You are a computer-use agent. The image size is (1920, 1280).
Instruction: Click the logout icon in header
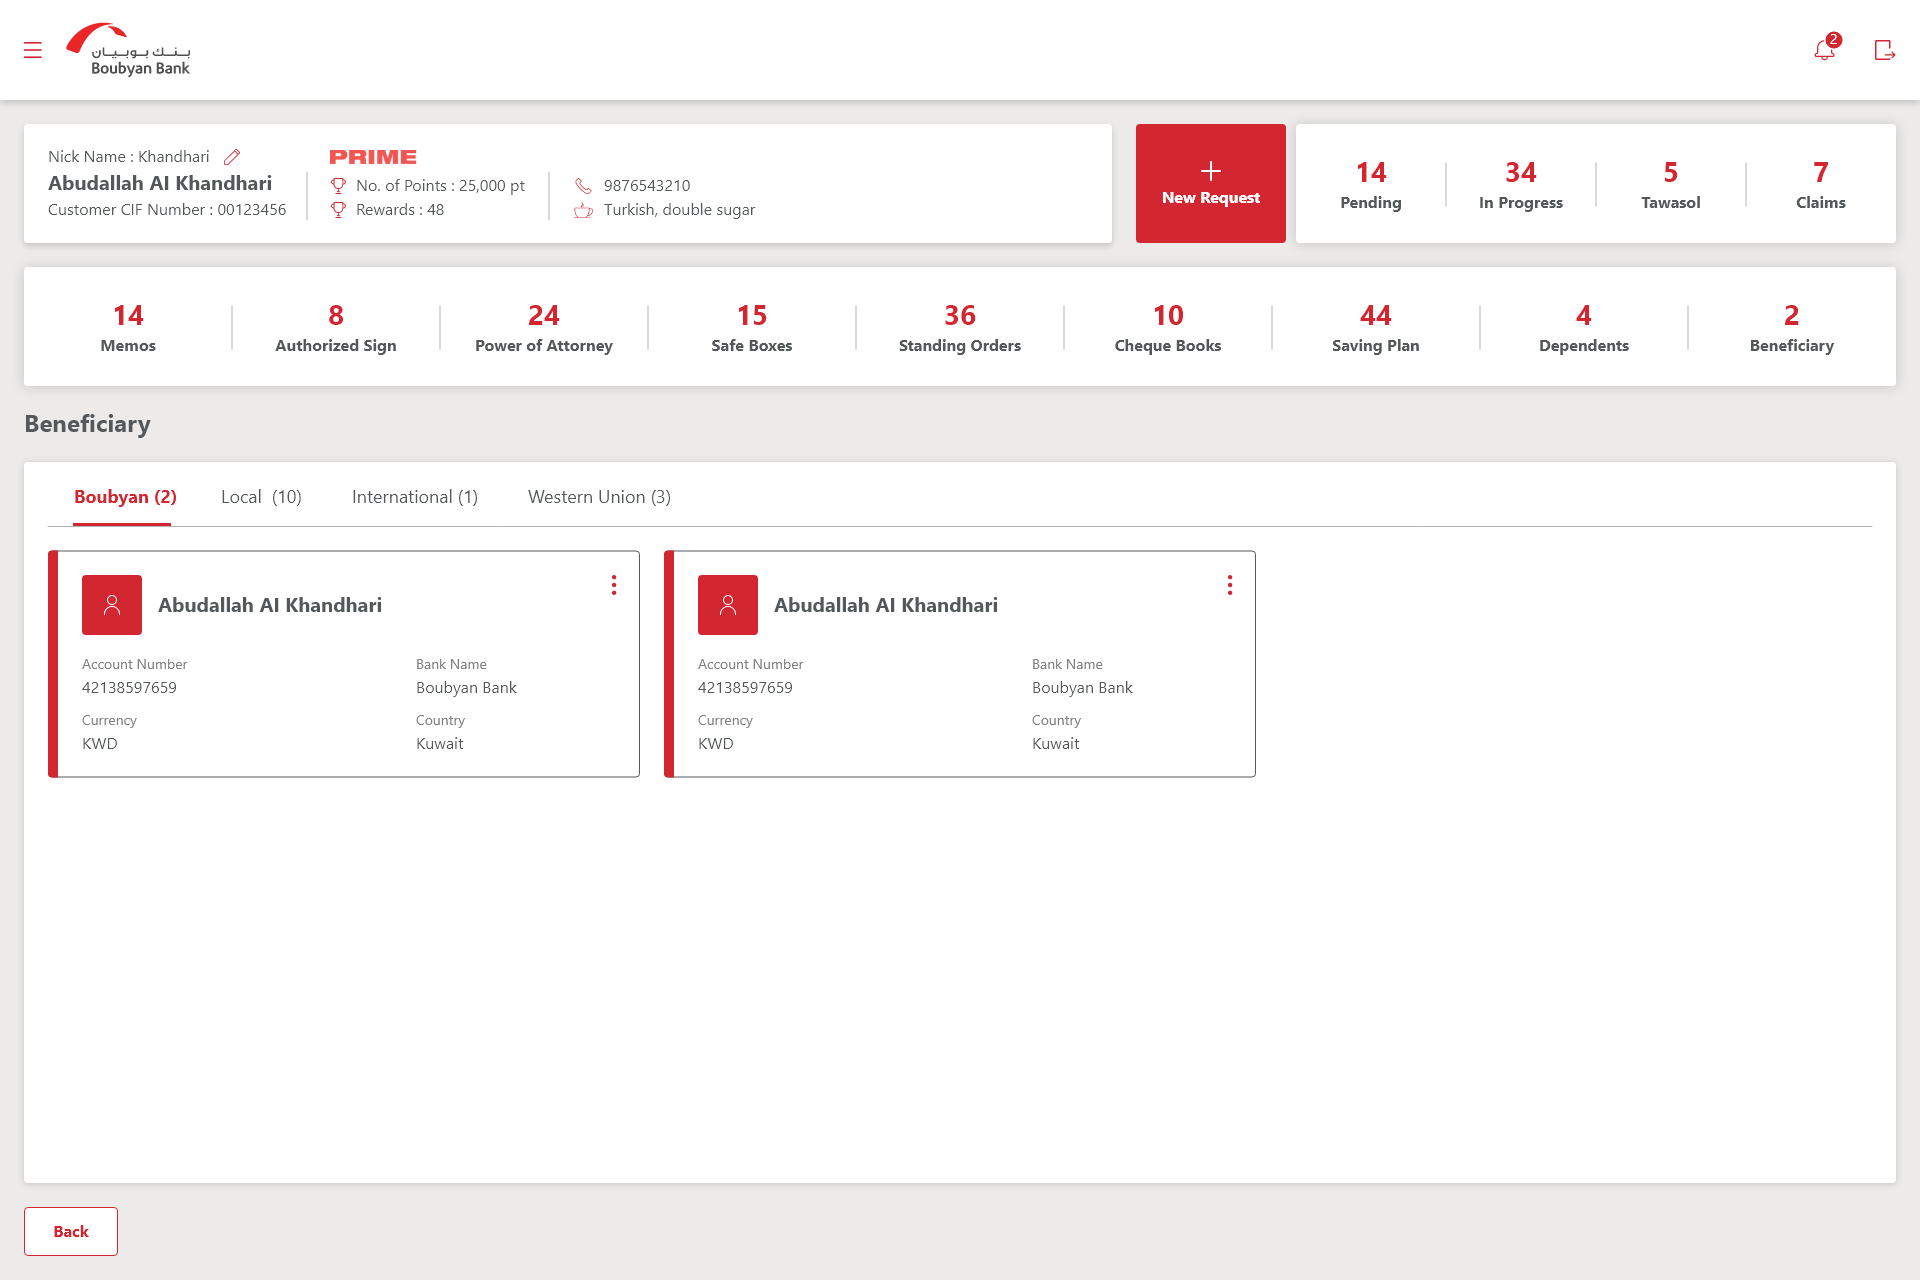(x=1884, y=50)
